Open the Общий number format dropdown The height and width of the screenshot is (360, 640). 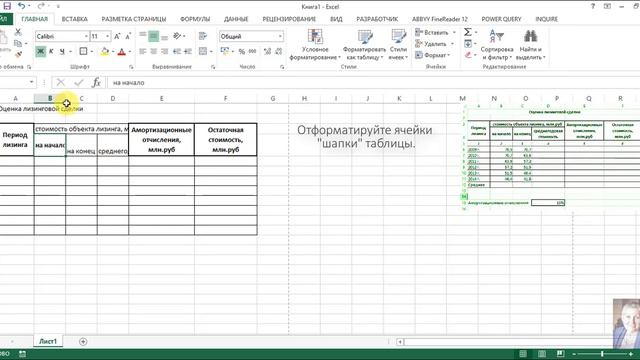pyautogui.click(x=280, y=36)
